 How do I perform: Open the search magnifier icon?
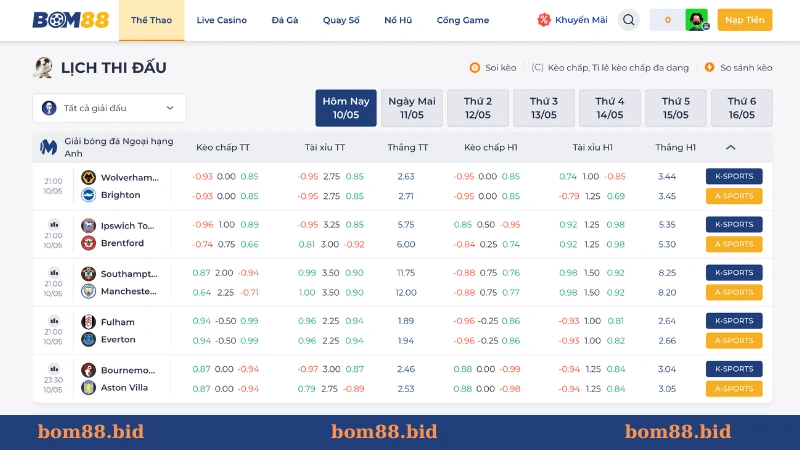click(x=629, y=20)
